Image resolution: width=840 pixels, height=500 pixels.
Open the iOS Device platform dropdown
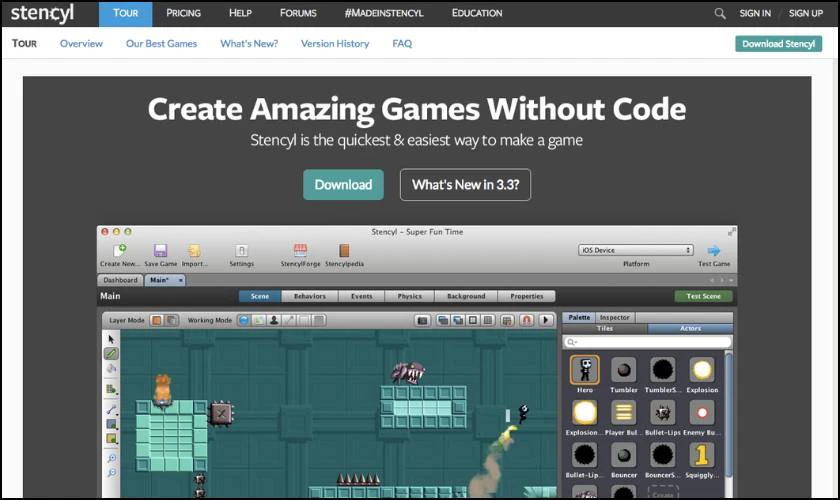[x=636, y=250]
